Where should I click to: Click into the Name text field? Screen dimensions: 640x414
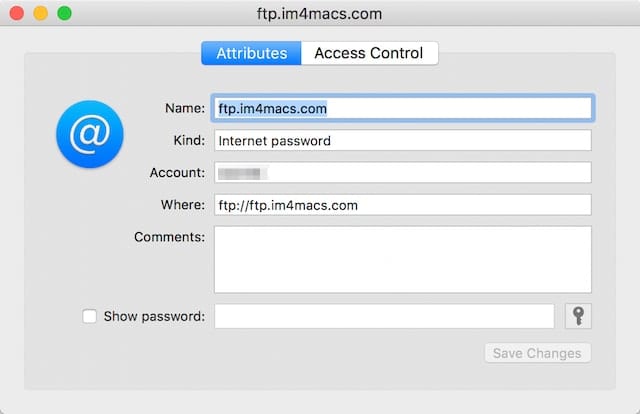(403, 108)
